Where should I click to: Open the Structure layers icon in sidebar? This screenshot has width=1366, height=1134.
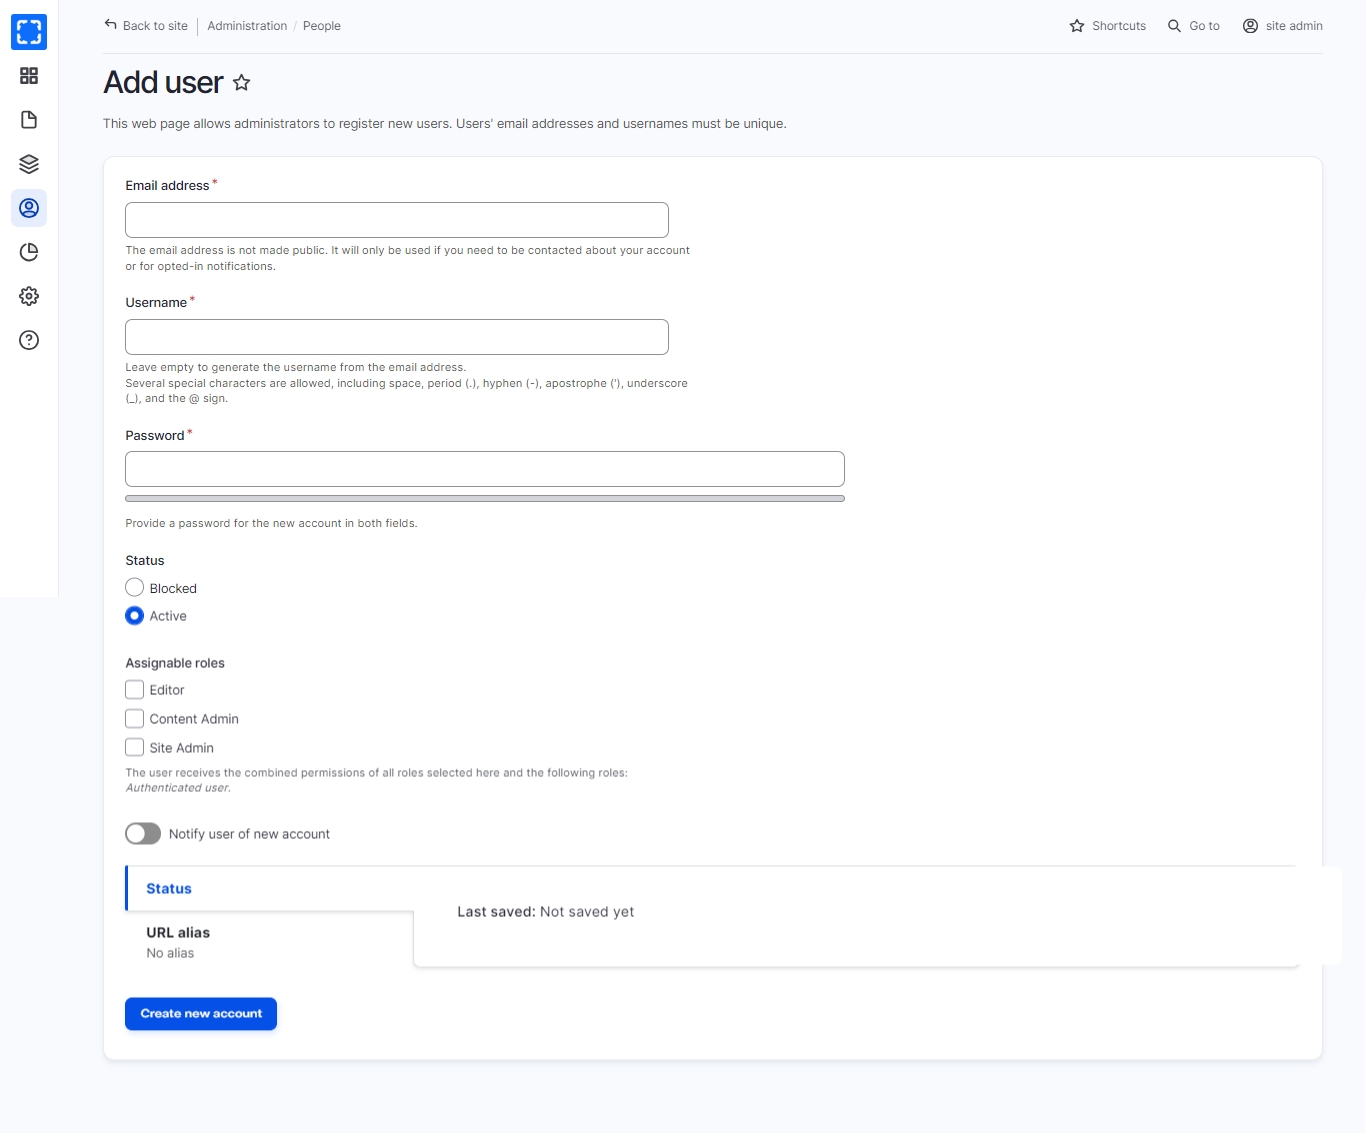coord(29,164)
